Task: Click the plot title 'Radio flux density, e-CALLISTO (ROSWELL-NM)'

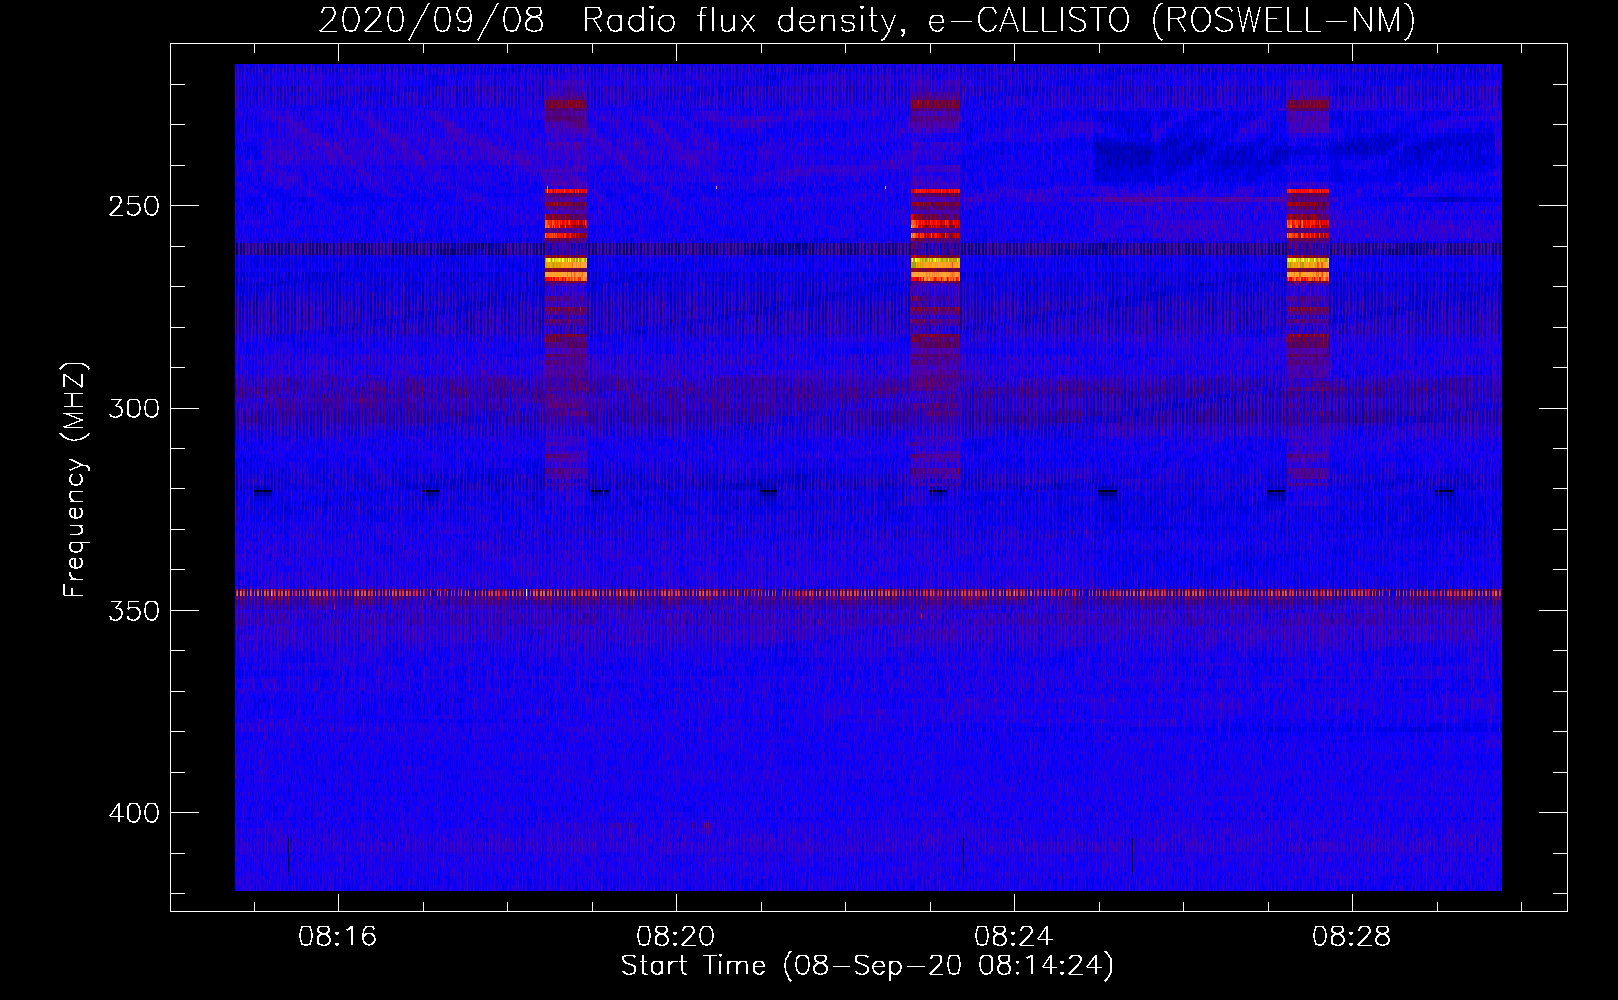Action: (x=999, y=20)
